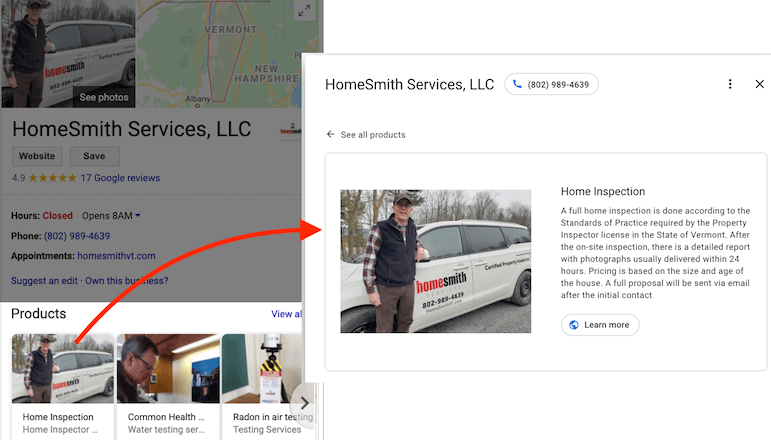Open the View all products link
Screen dimensions: 771x440
pyautogui.click(x=287, y=314)
